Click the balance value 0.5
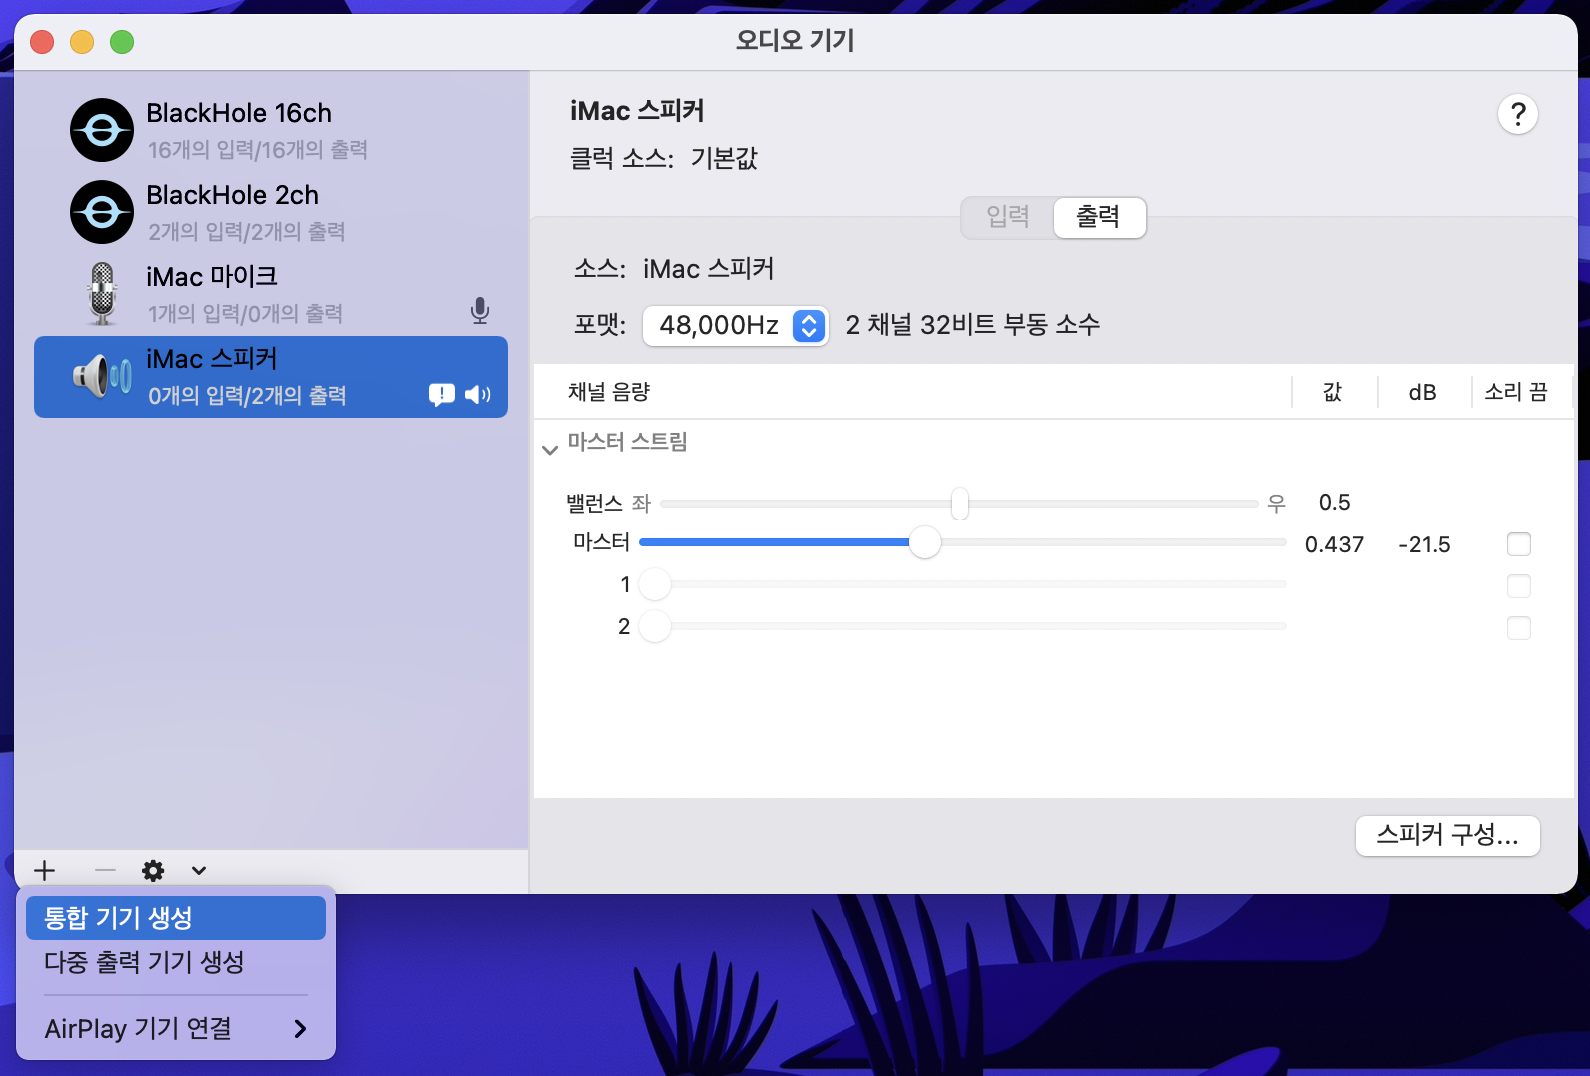 pos(1334,503)
